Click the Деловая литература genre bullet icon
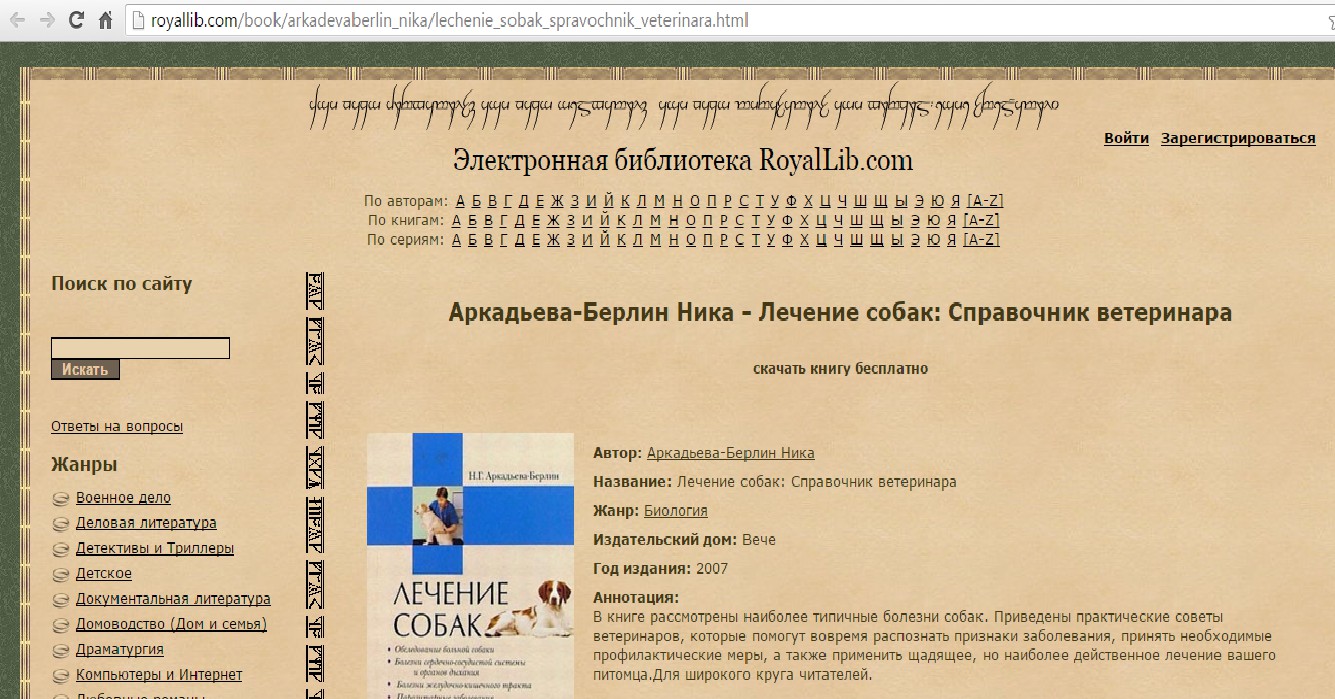 (60, 523)
